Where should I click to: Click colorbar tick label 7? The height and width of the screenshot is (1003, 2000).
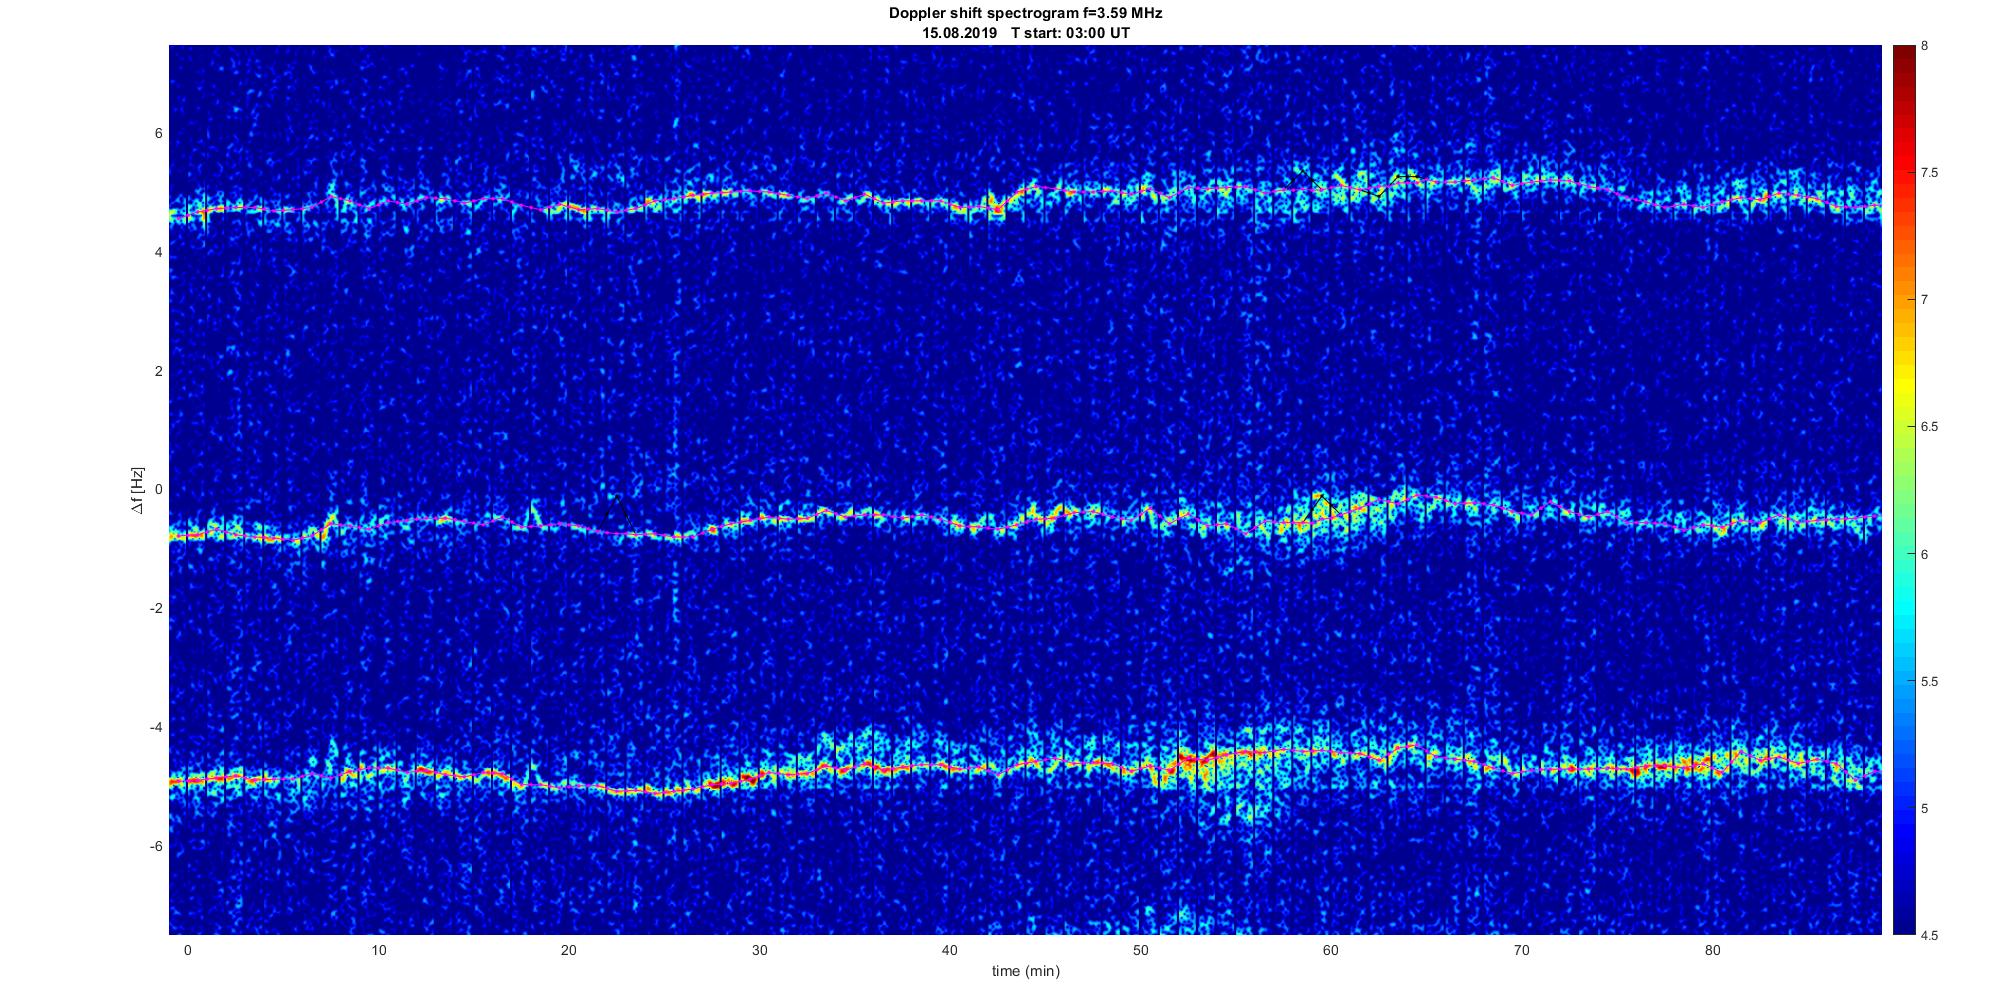[1925, 300]
